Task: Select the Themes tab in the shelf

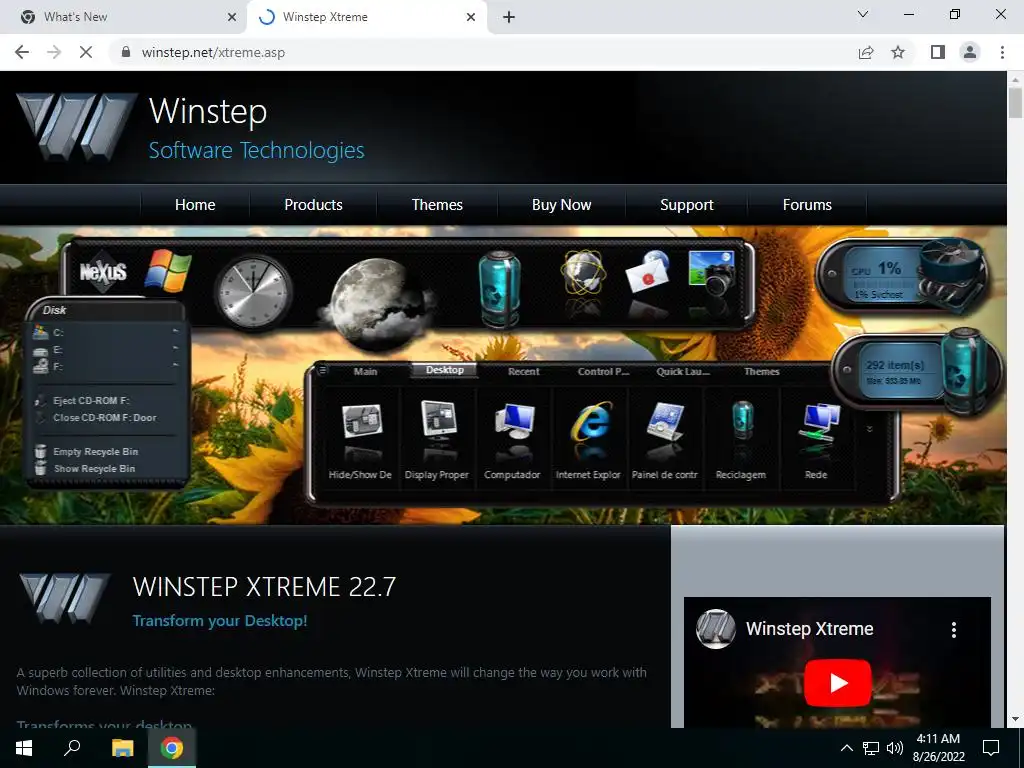Action: click(x=761, y=372)
